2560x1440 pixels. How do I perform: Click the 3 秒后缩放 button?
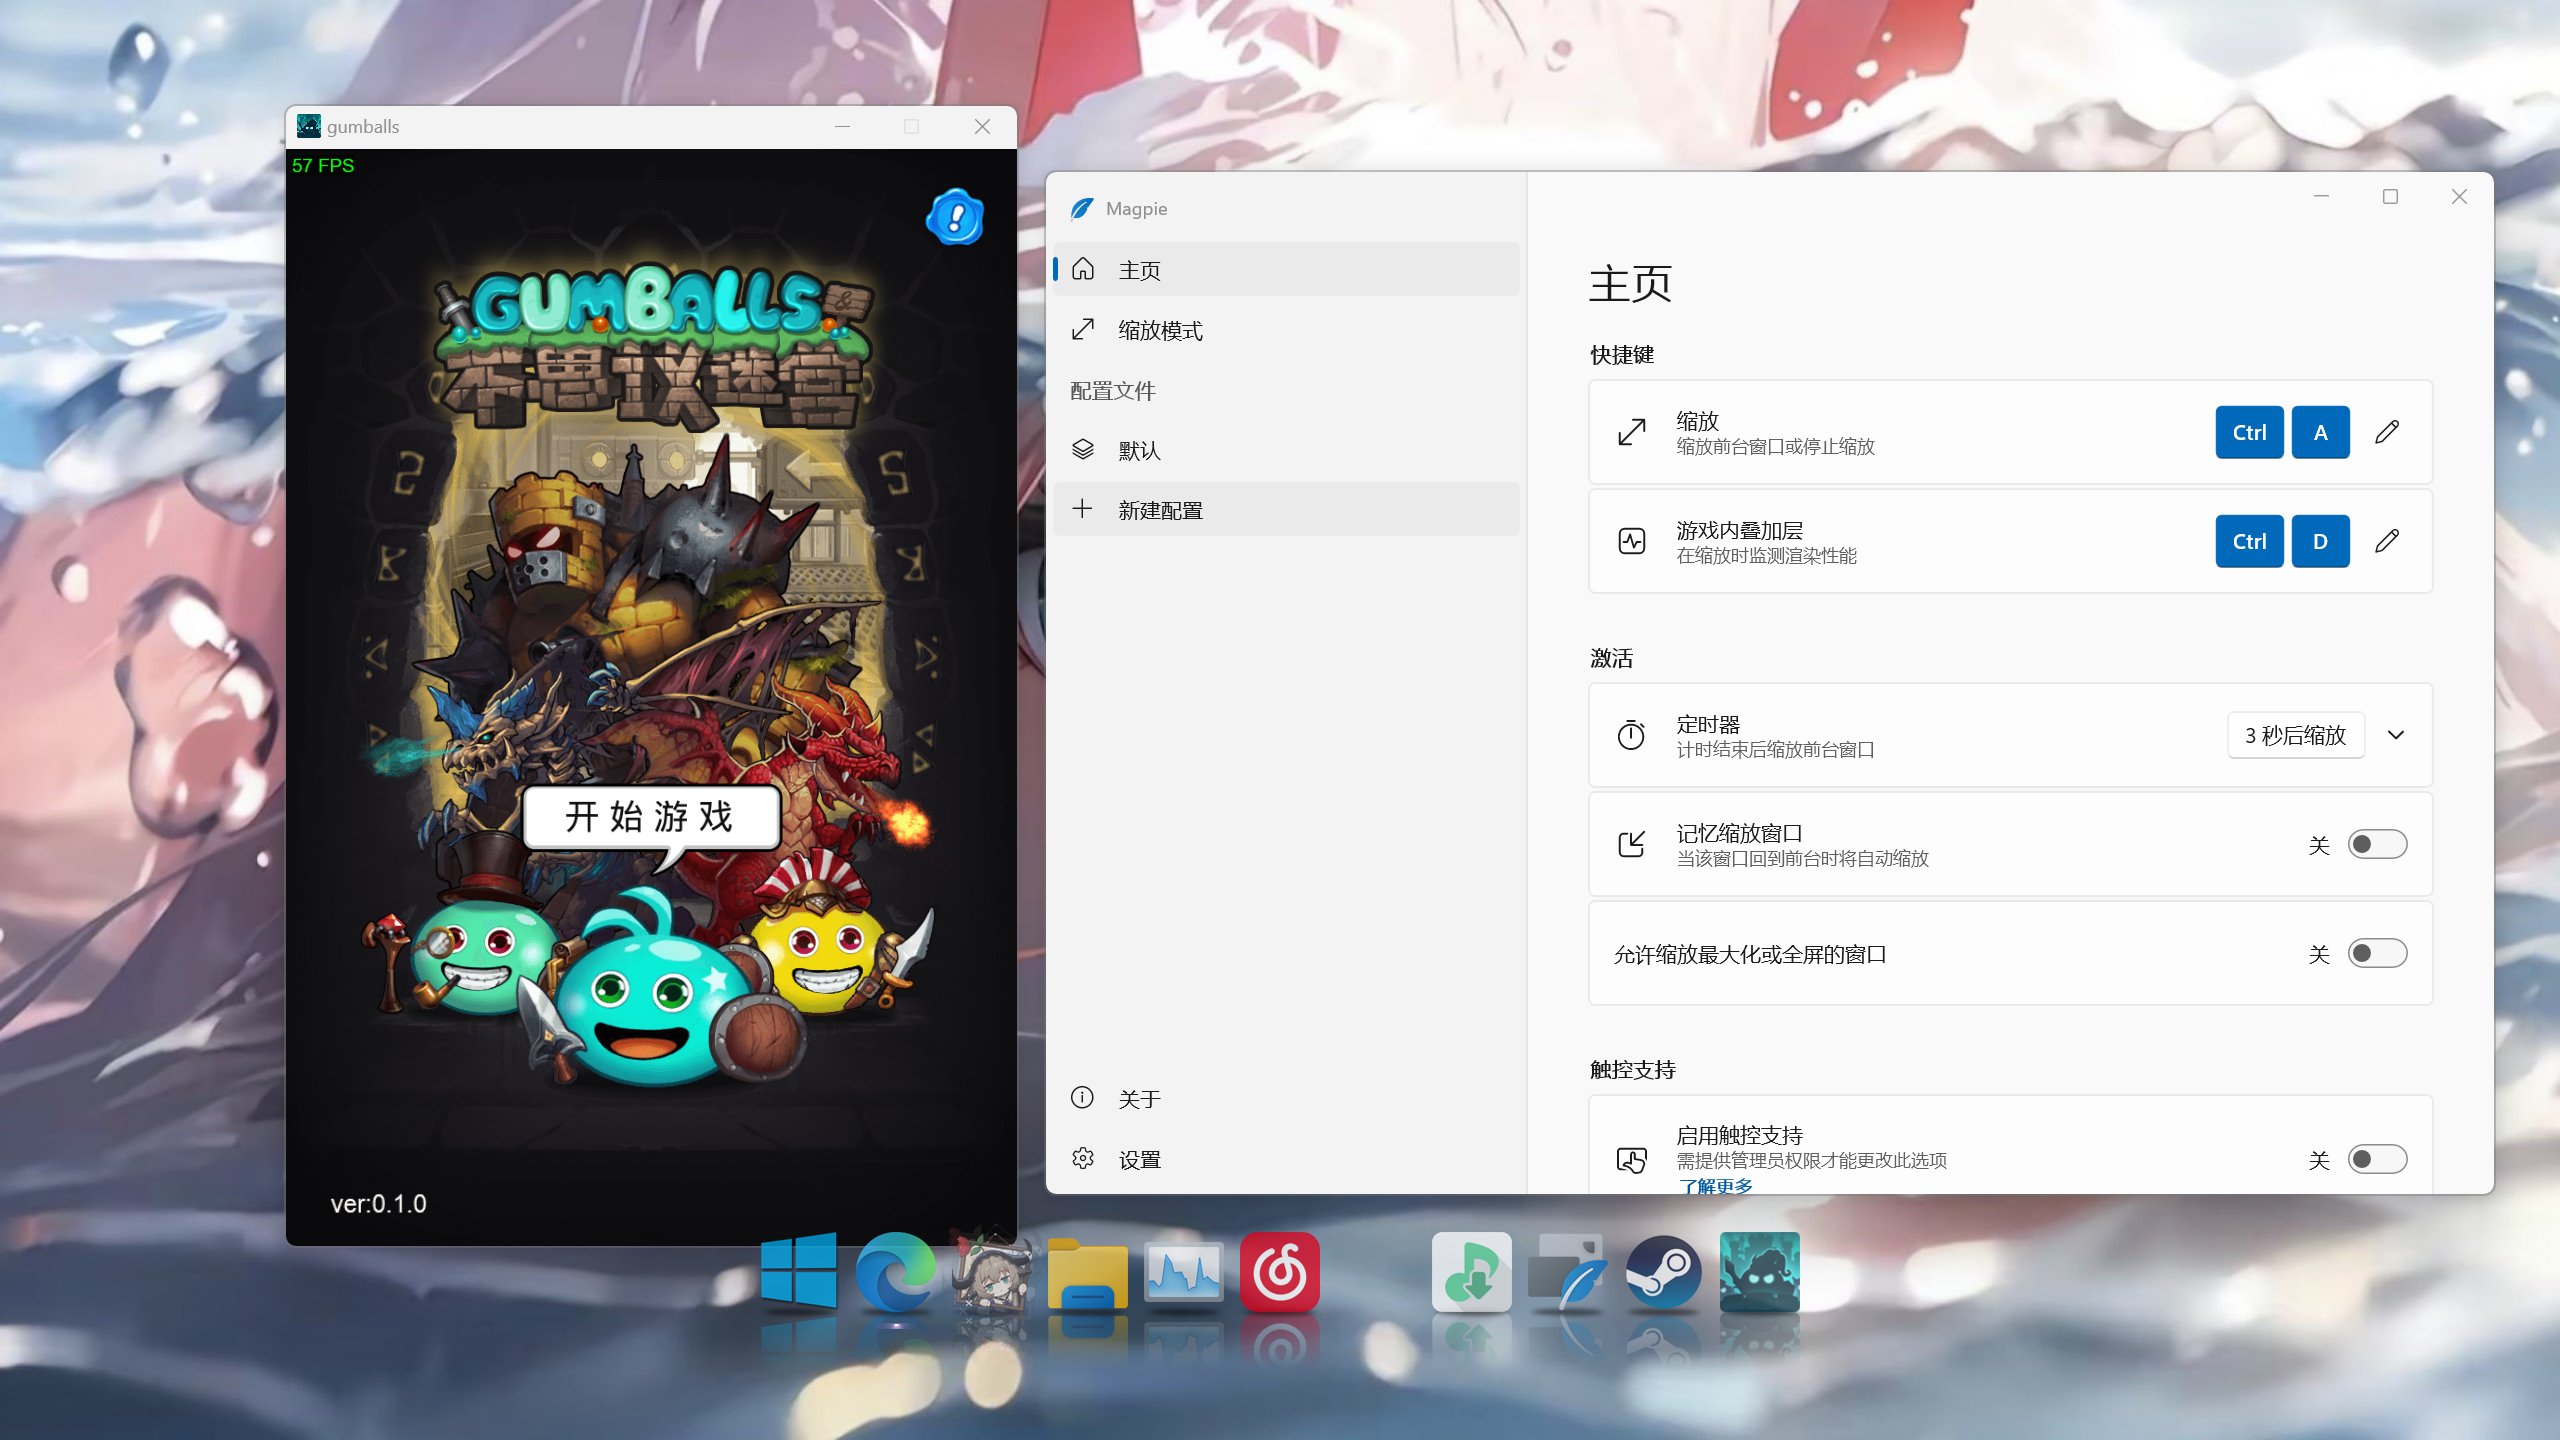pos(2295,735)
